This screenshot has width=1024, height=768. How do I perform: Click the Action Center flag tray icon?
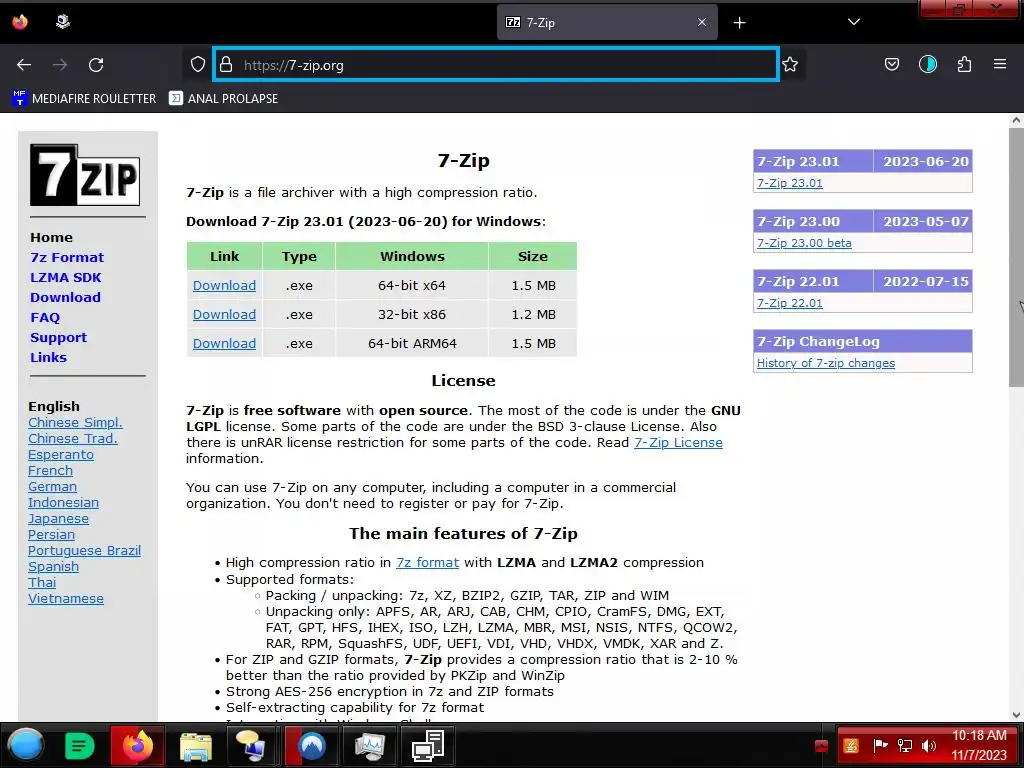point(880,746)
